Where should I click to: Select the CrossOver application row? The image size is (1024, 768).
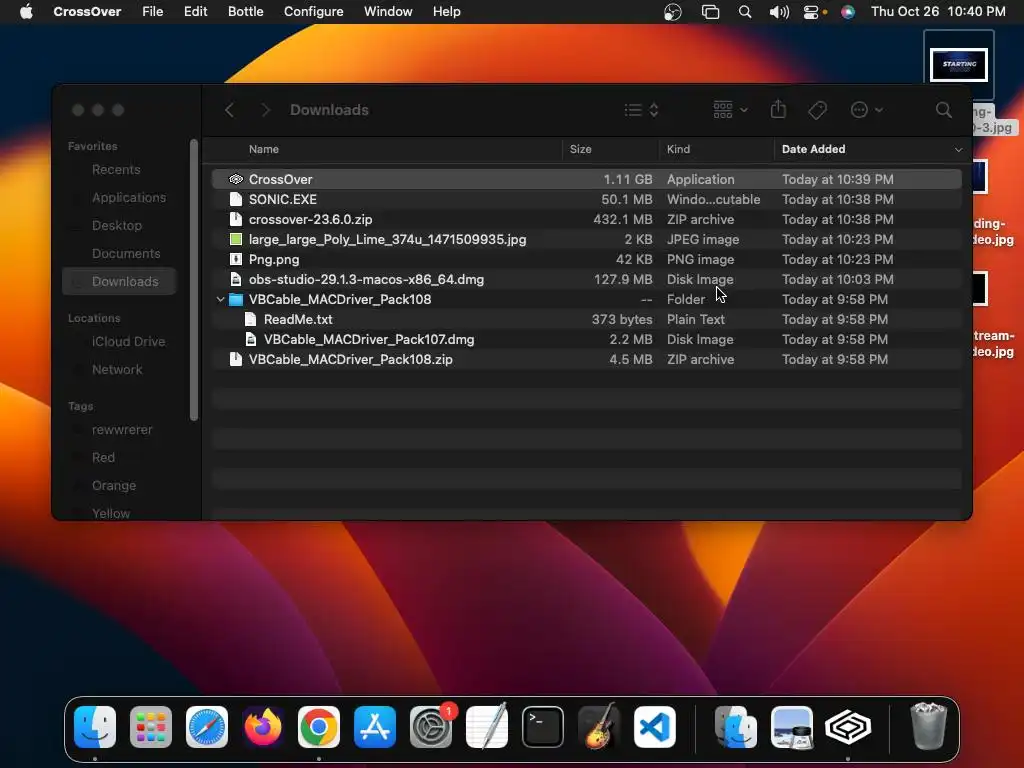[586, 179]
